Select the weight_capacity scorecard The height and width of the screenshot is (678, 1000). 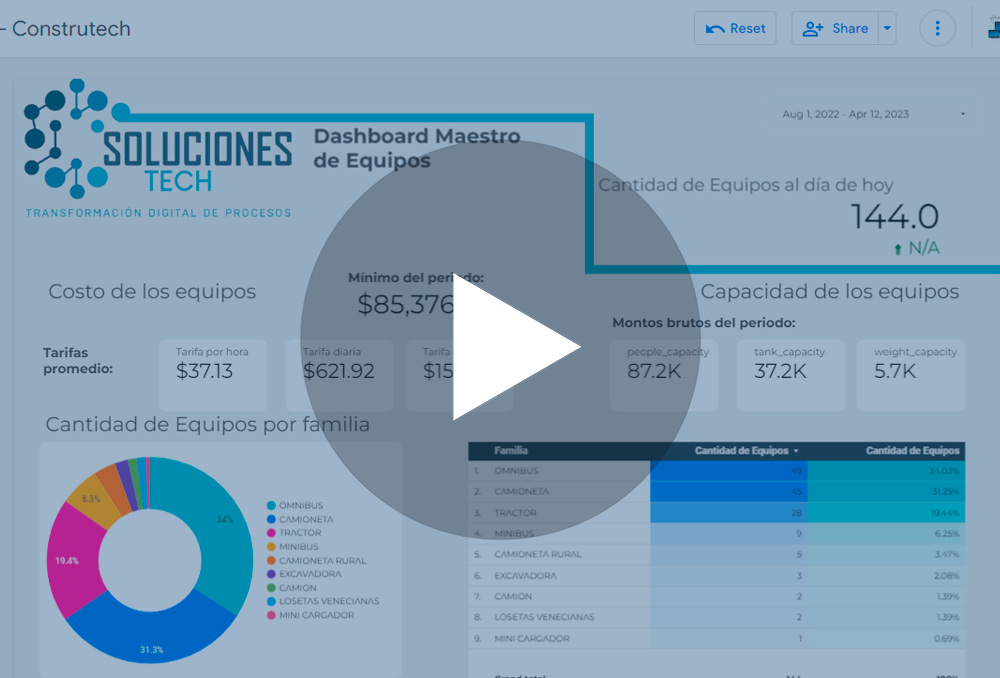pos(910,374)
